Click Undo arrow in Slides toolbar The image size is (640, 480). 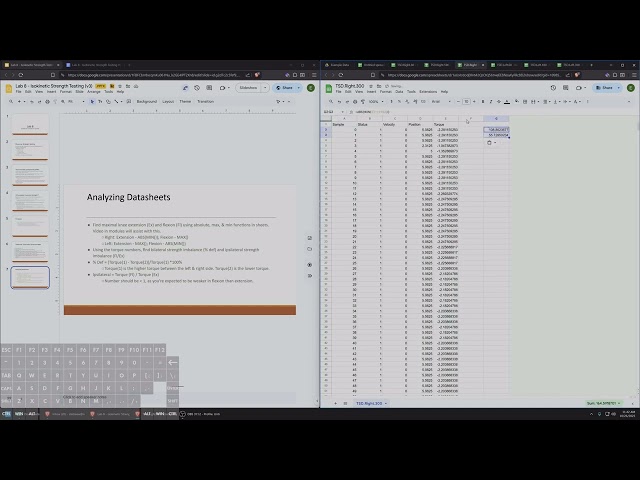click(x=31, y=101)
